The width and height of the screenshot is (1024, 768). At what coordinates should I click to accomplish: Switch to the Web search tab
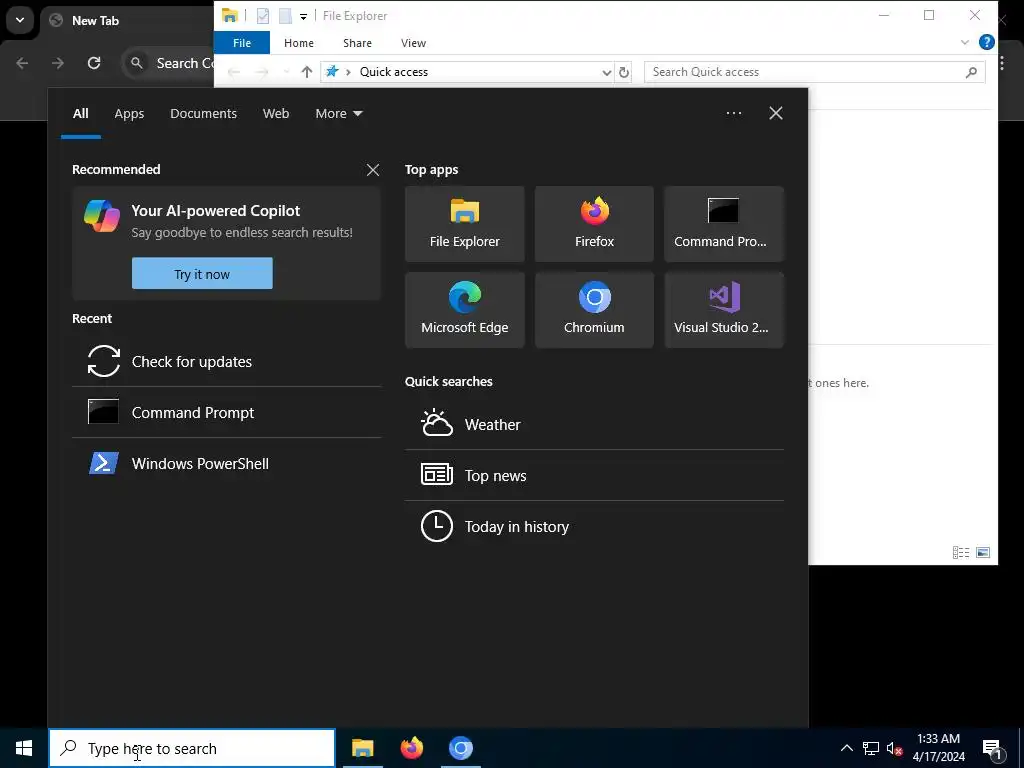click(276, 113)
